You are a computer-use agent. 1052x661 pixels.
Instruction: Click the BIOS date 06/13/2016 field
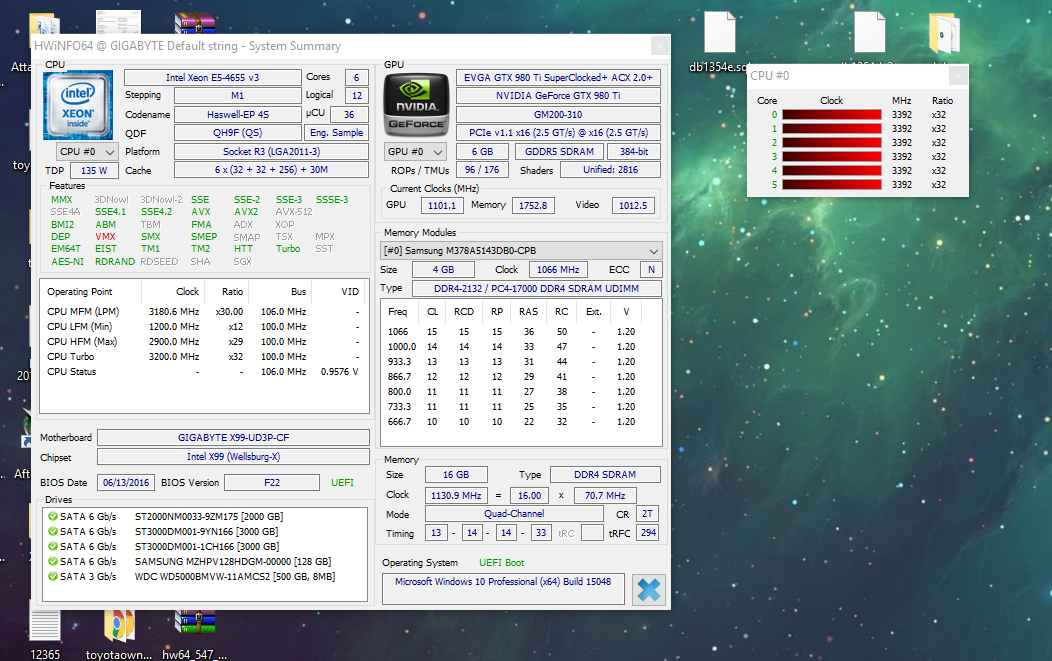[126, 482]
